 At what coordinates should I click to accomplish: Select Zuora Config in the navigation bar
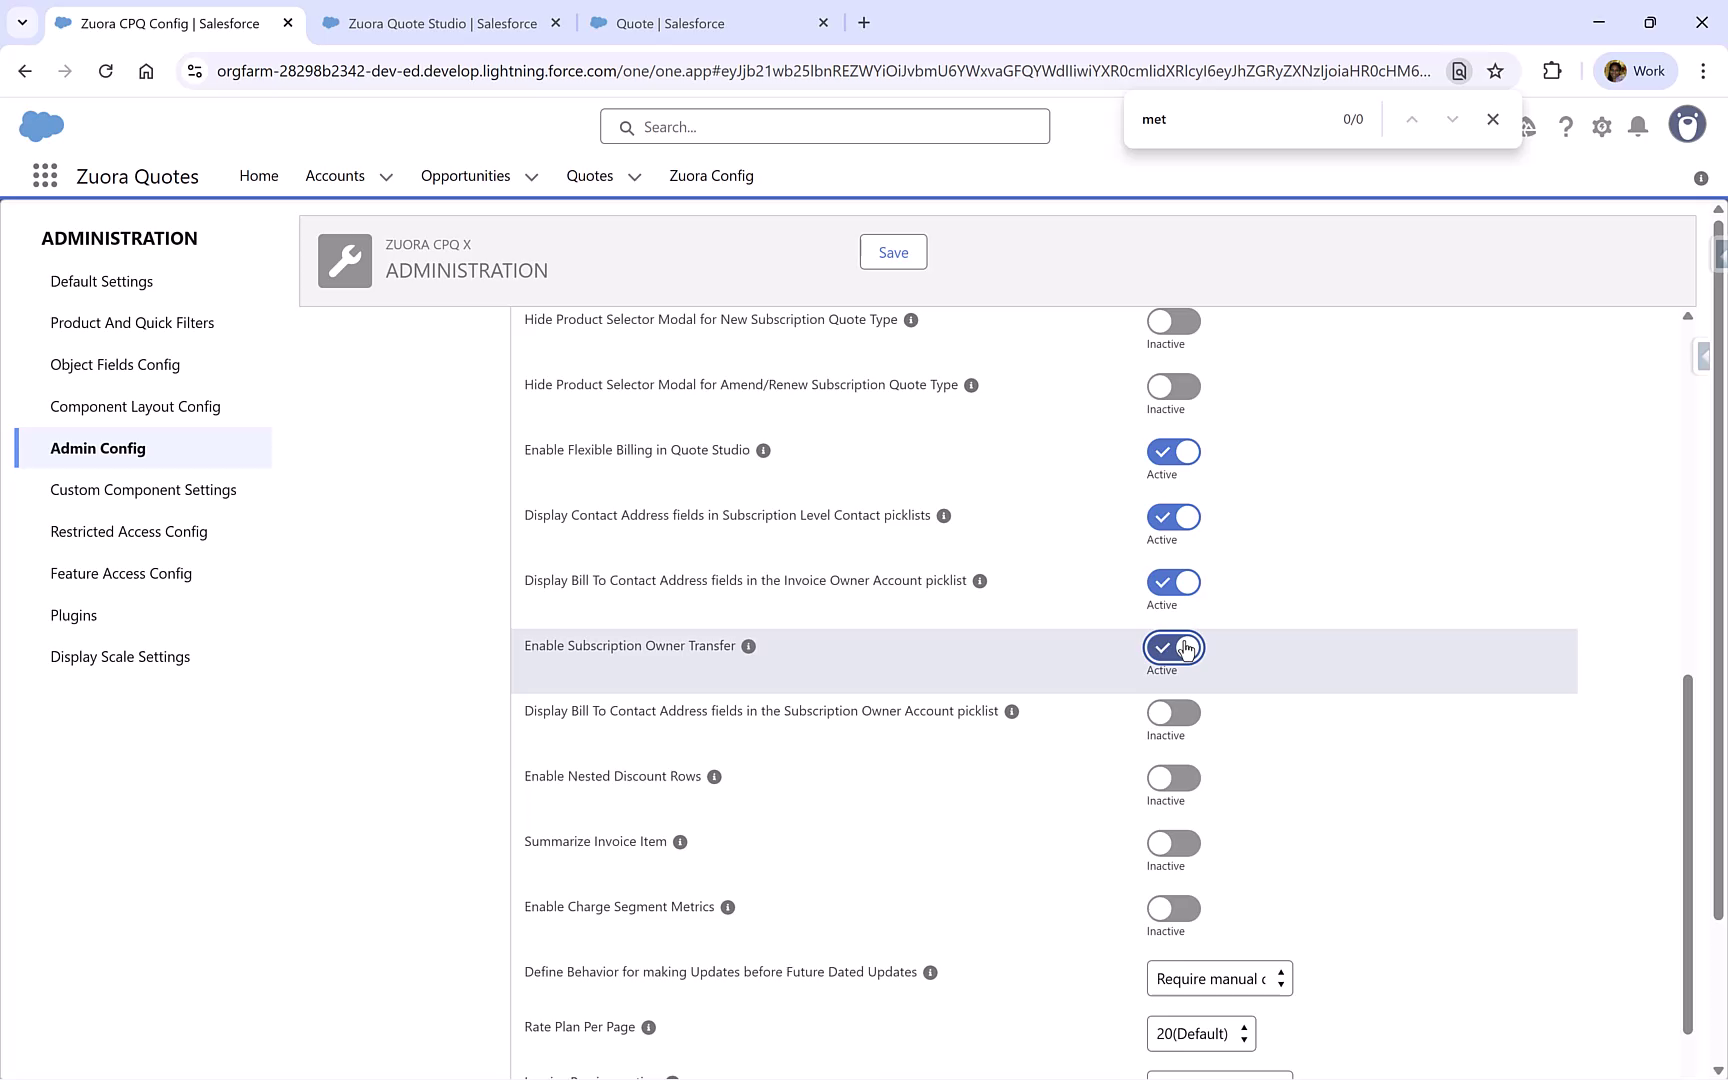711,176
